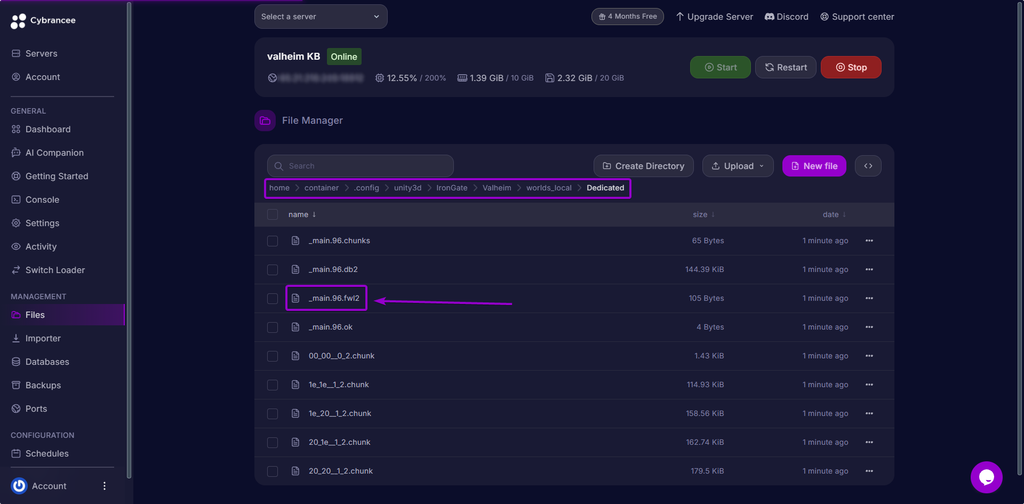Navigate to IronGate in breadcrumb
Screen dimensions: 1024x504
point(452,188)
